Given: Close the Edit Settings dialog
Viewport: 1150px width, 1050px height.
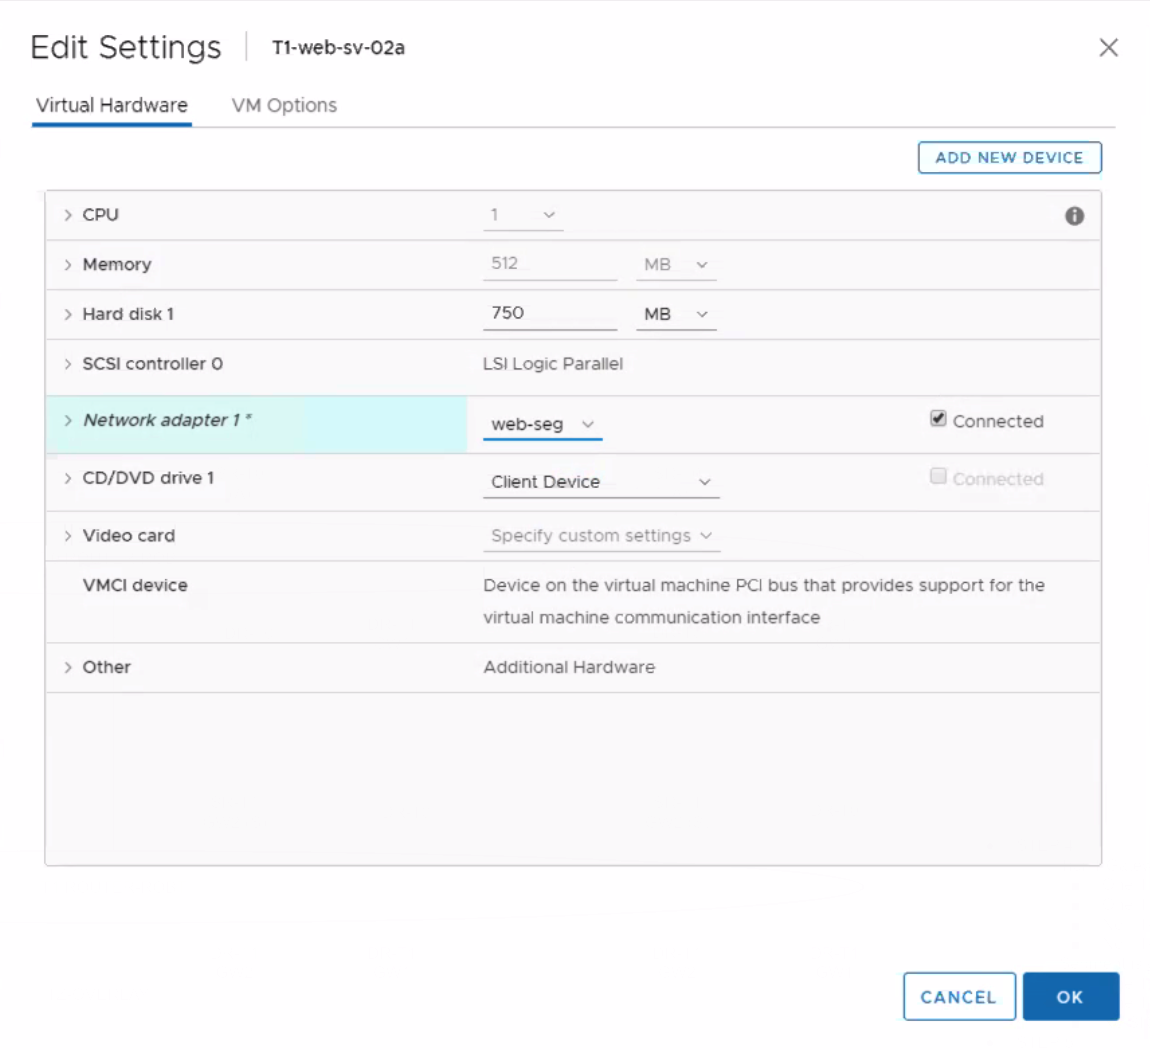Looking at the screenshot, I should pyautogui.click(x=1108, y=48).
